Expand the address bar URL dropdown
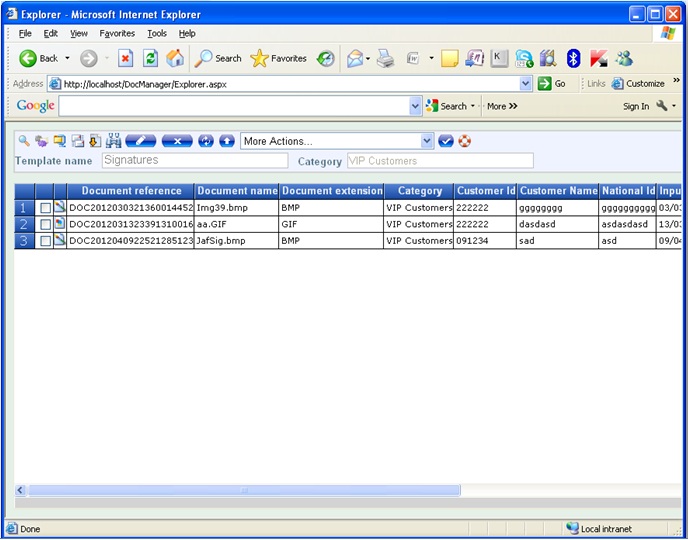 tap(526, 84)
